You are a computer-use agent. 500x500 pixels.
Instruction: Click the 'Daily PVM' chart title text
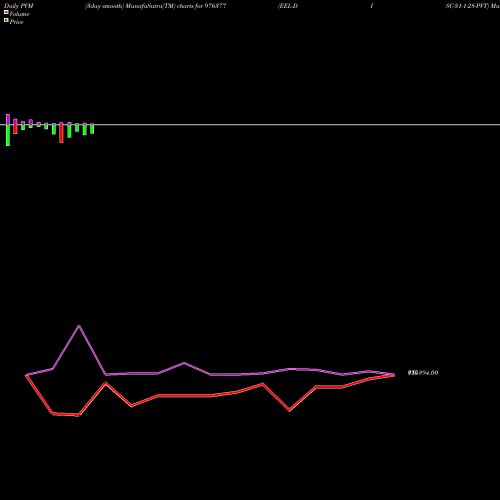[19, 6]
